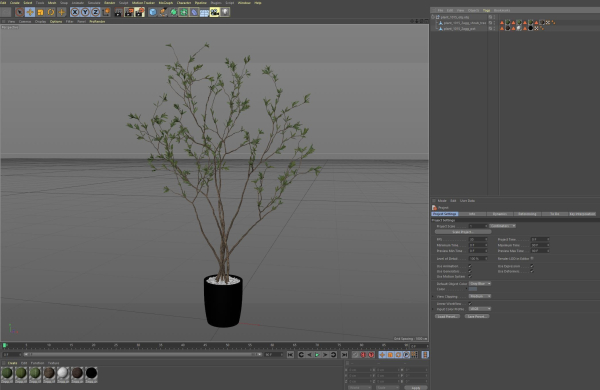600x390 pixels.
Task: Open the Character menu
Action: [184, 3]
